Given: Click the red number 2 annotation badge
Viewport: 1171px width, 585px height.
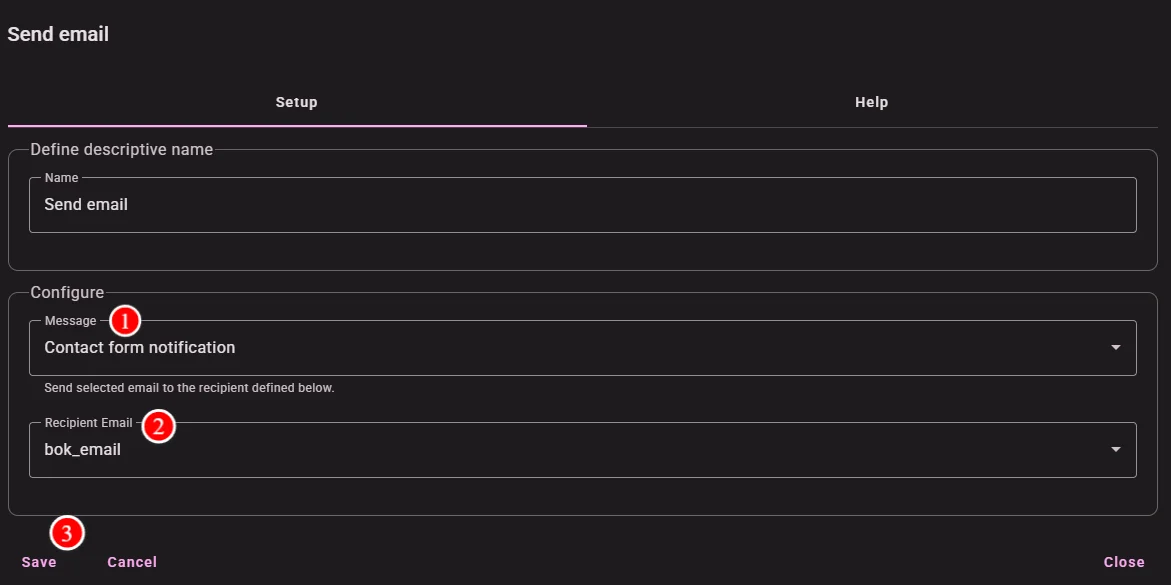Looking at the screenshot, I should (158, 426).
